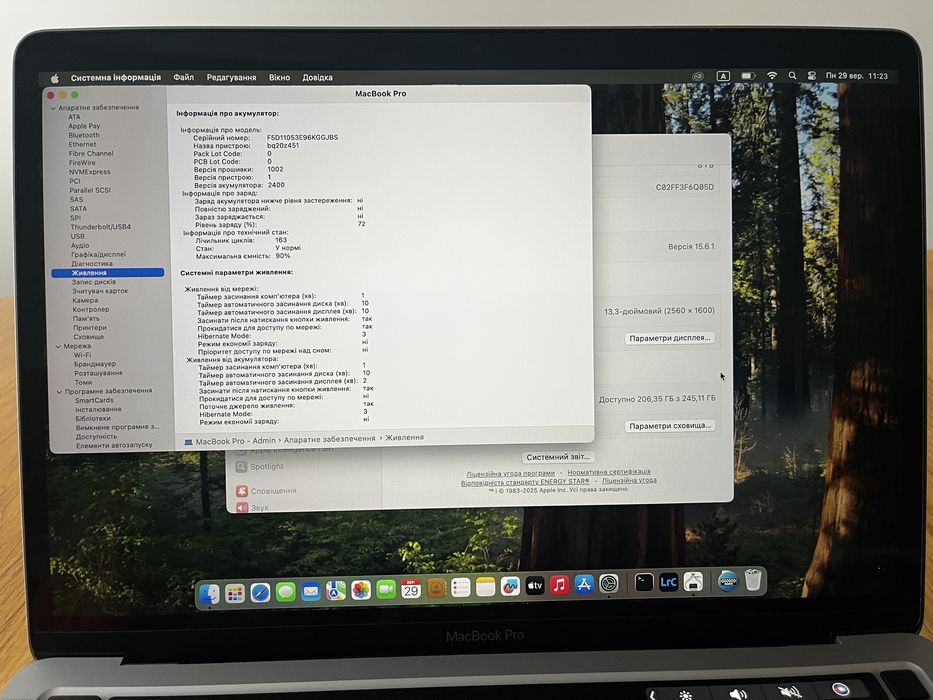Image resolution: width=933 pixels, height=700 pixels.
Task: Select Wi-Fi under Мережа
Action: click(x=83, y=355)
